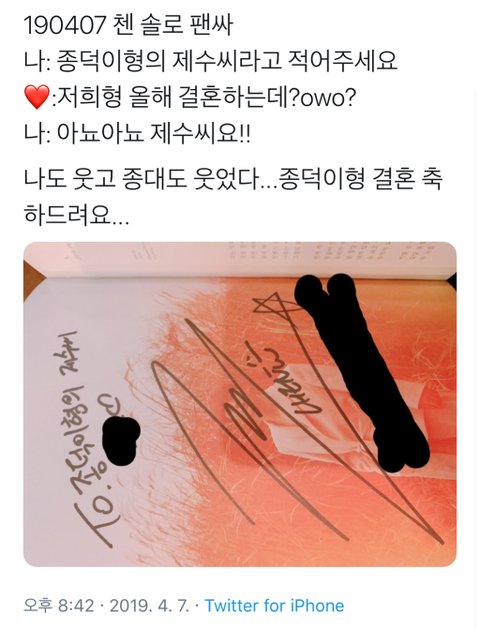Select the owo? text after the question
The width and height of the screenshot is (480, 629).
pos(328,97)
